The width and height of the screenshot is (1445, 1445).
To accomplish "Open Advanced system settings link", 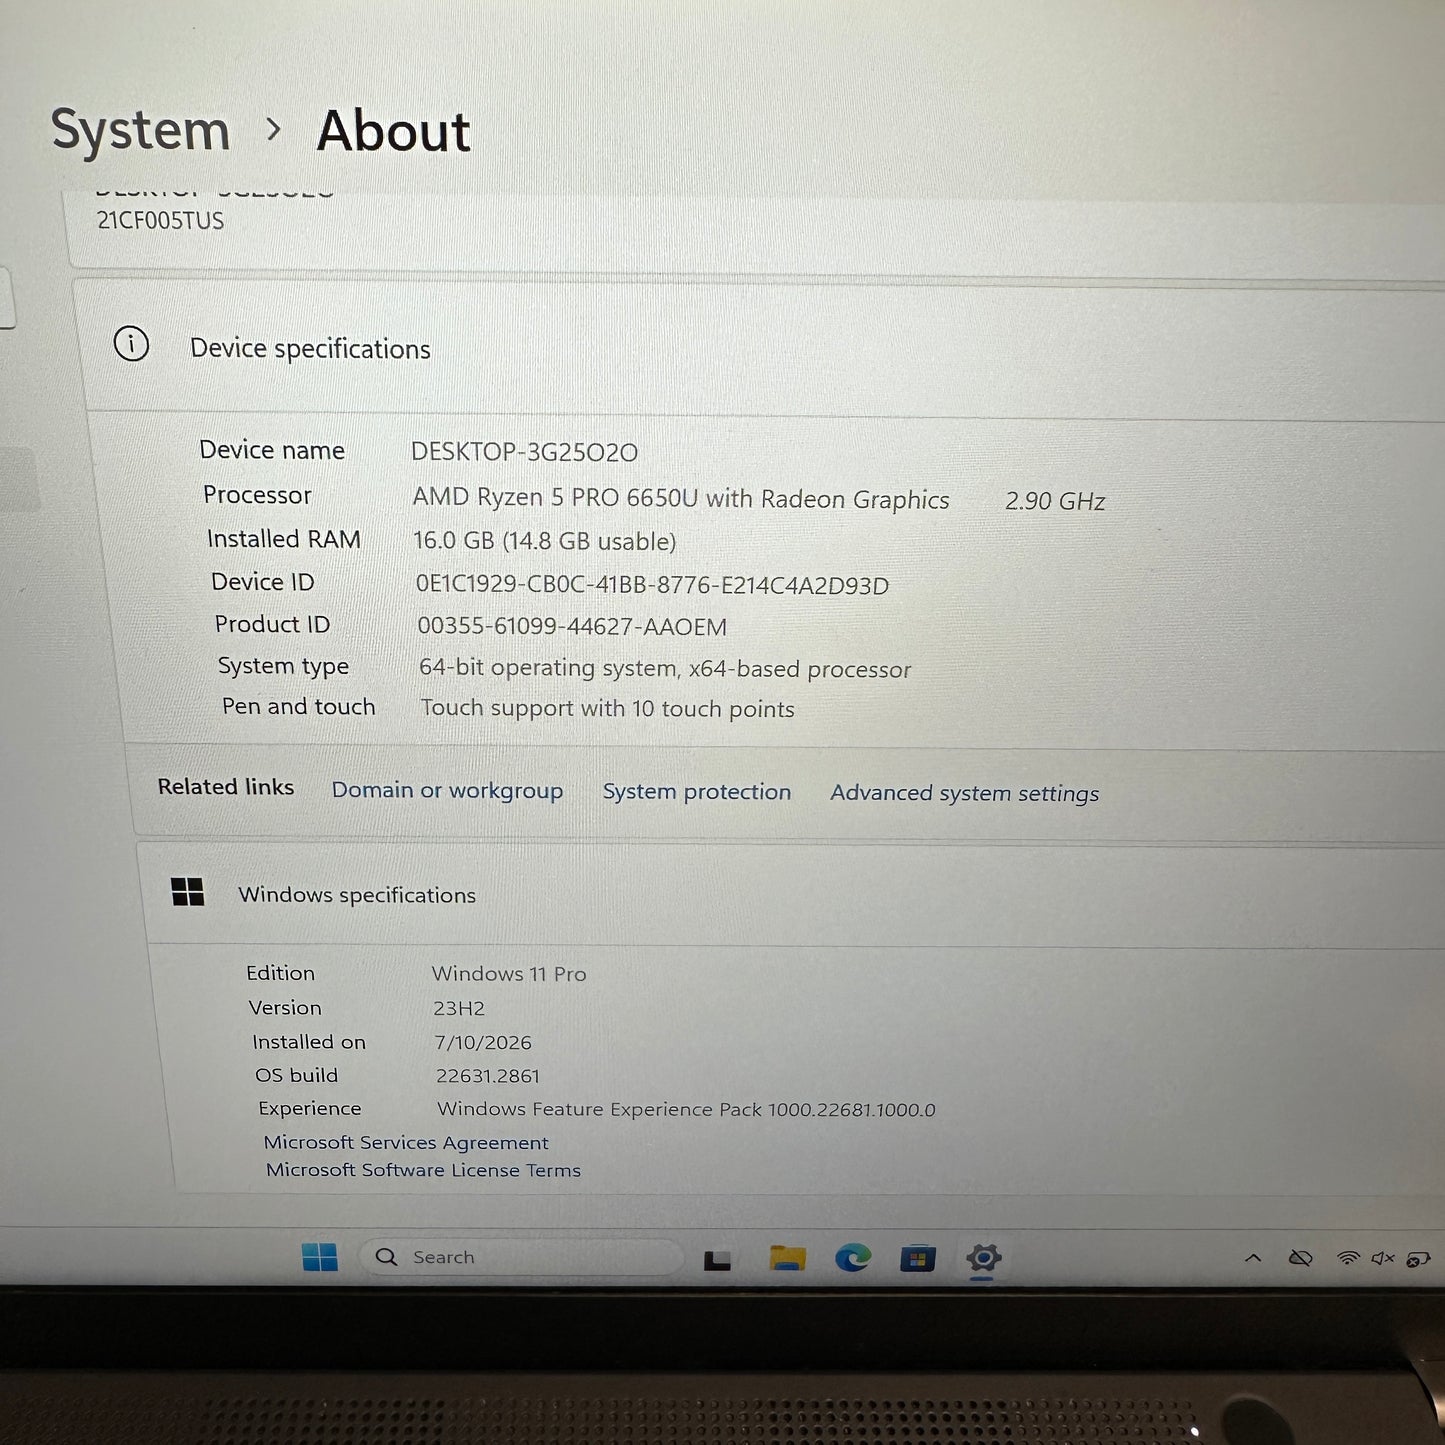I will (964, 793).
